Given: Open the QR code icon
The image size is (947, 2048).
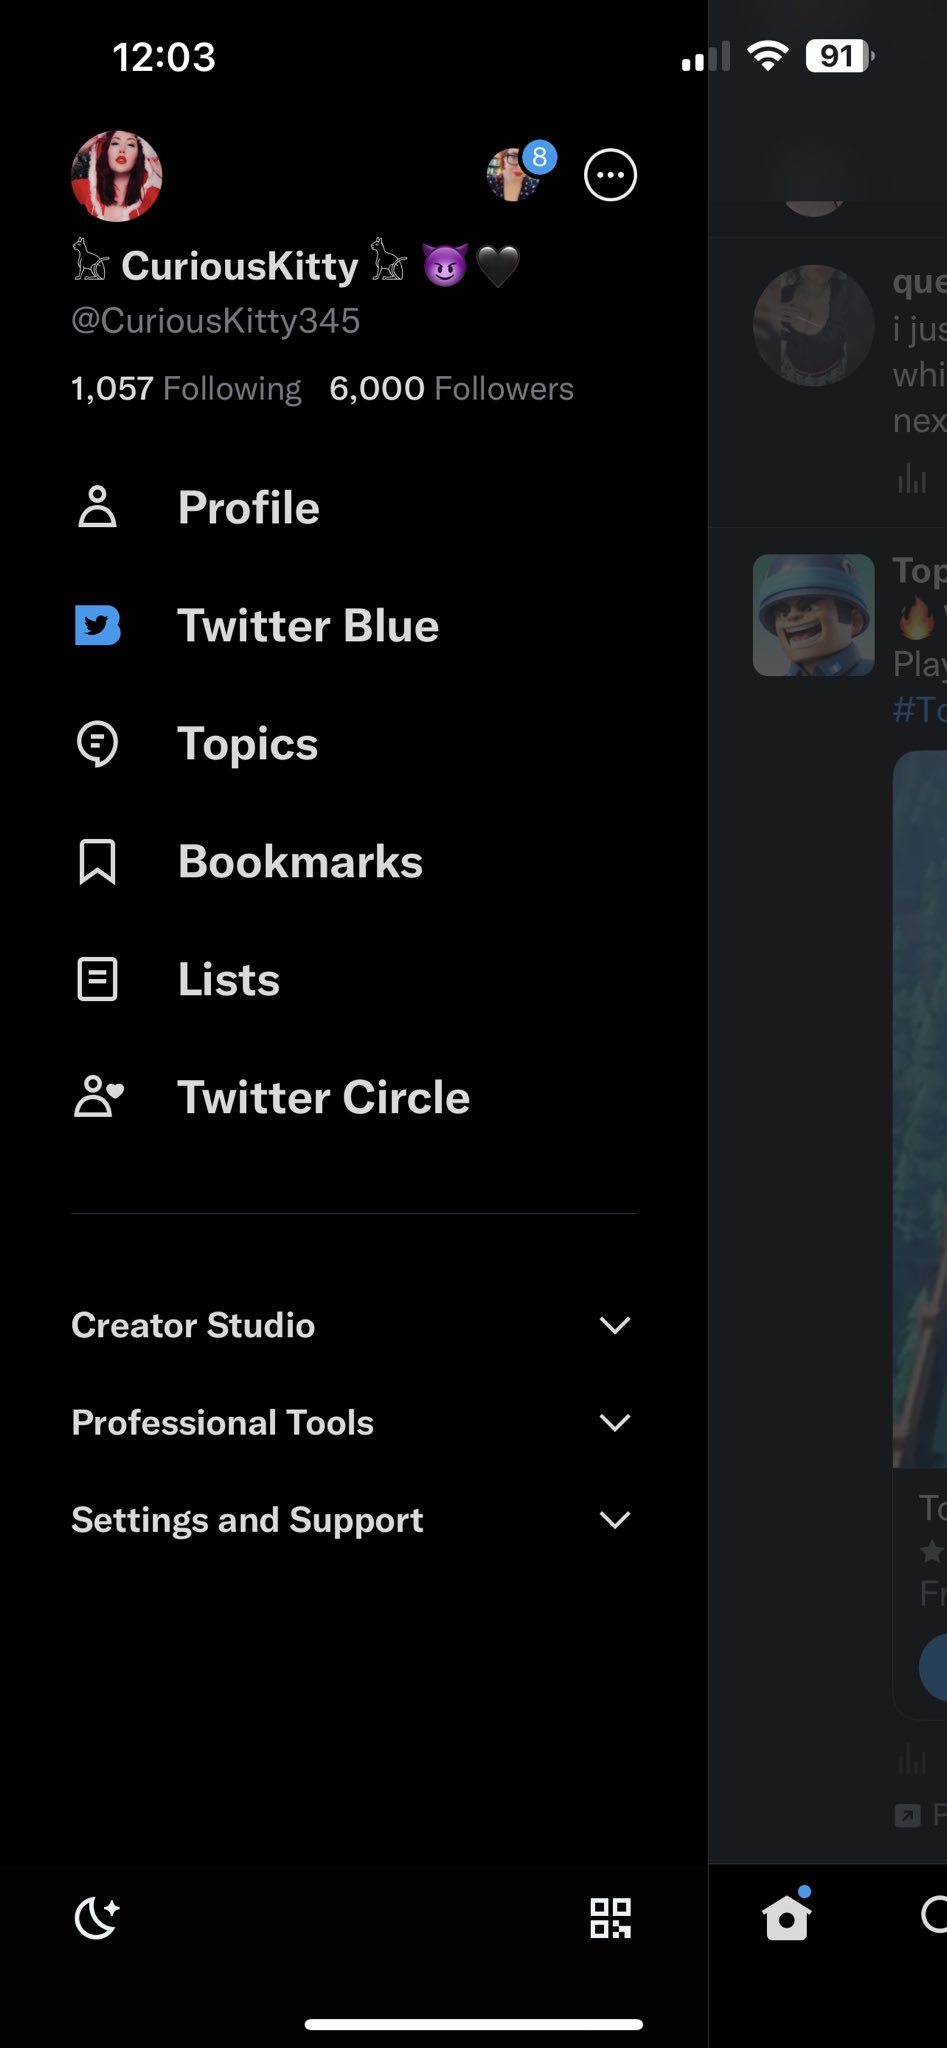Looking at the screenshot, I should (610, 1918).
